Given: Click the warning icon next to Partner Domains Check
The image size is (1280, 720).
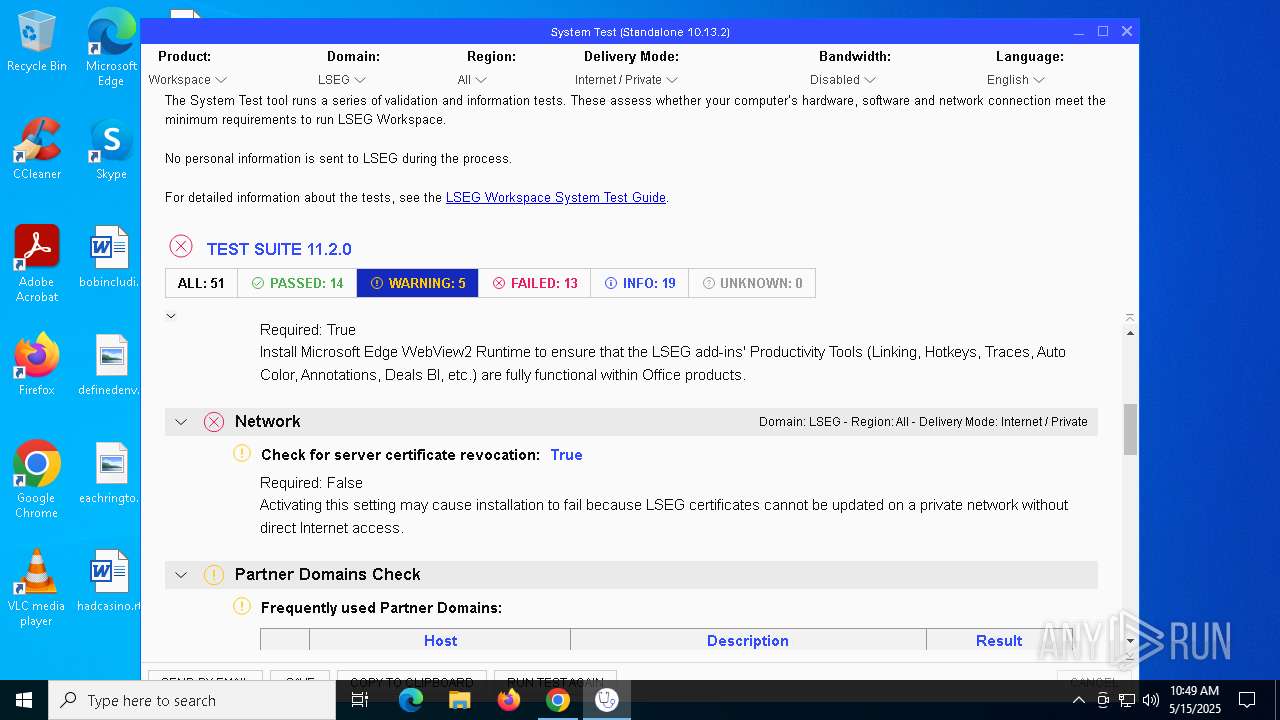Looking at the screenshot, I should 214,575.
